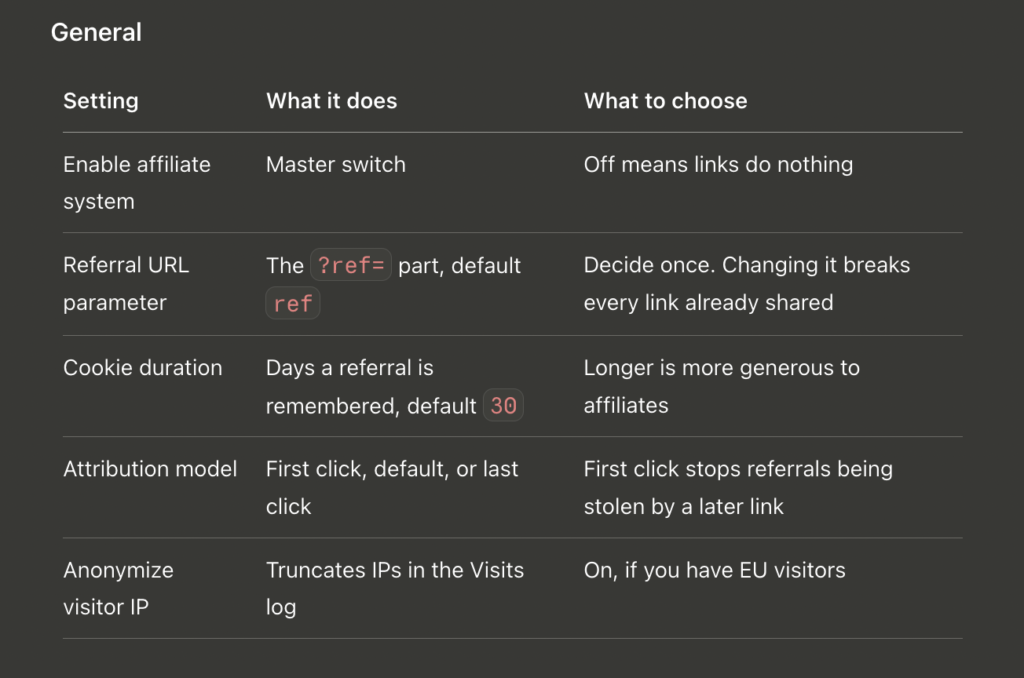Click the ?ref= inline code snippet
Image resolution: width=1024 pixels, height=678 pixels.
(351, 265)
